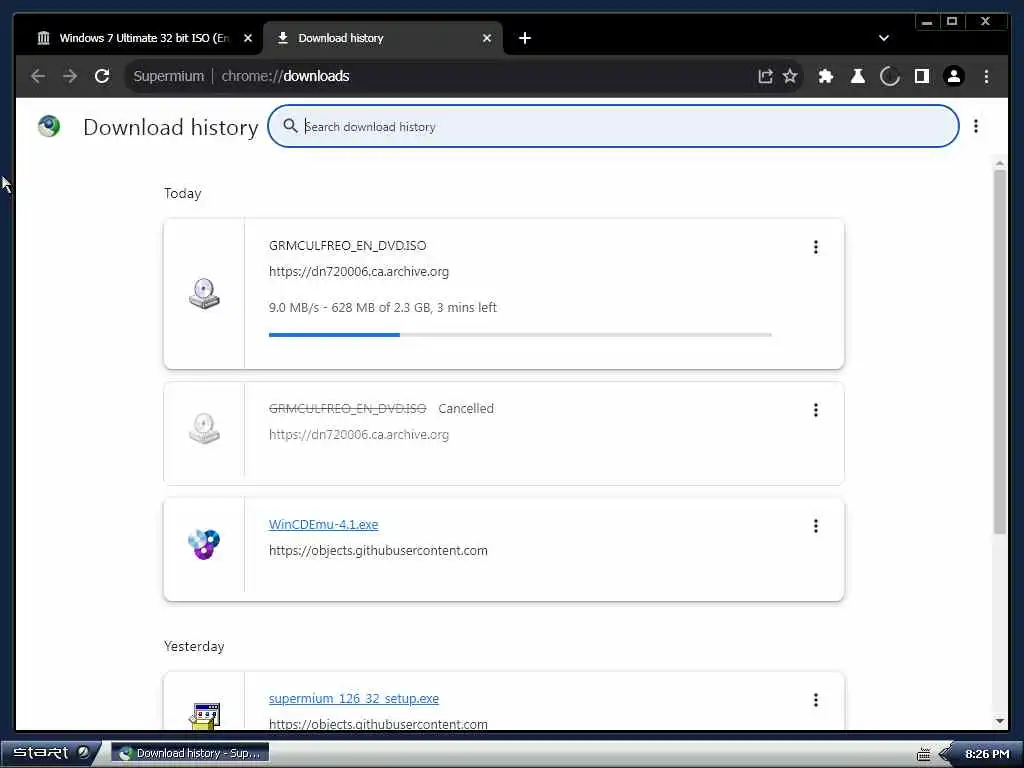Click the WinCDEmu file icon

[x=204, y=544]
